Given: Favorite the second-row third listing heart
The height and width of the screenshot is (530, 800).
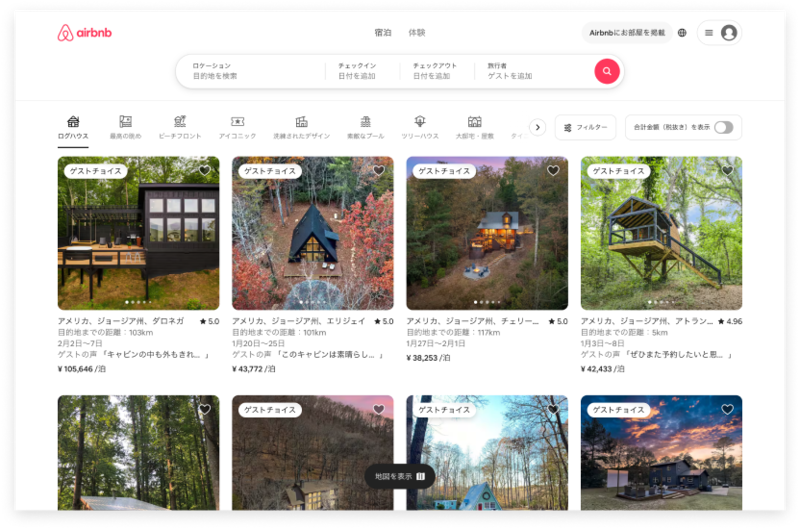Looking at the screenshot, I should 553,409.
